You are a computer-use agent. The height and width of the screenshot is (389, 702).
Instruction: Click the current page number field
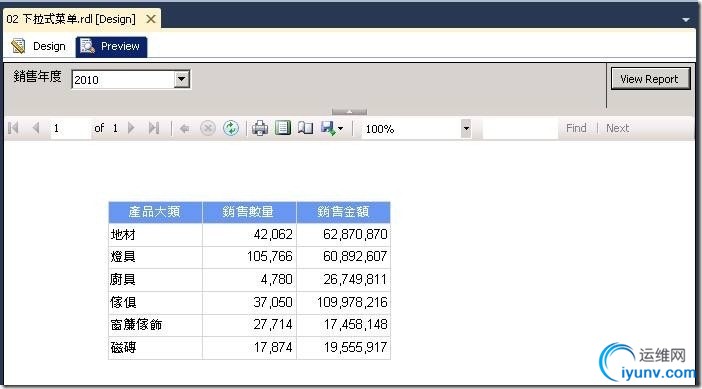click(x=70, y=128)
